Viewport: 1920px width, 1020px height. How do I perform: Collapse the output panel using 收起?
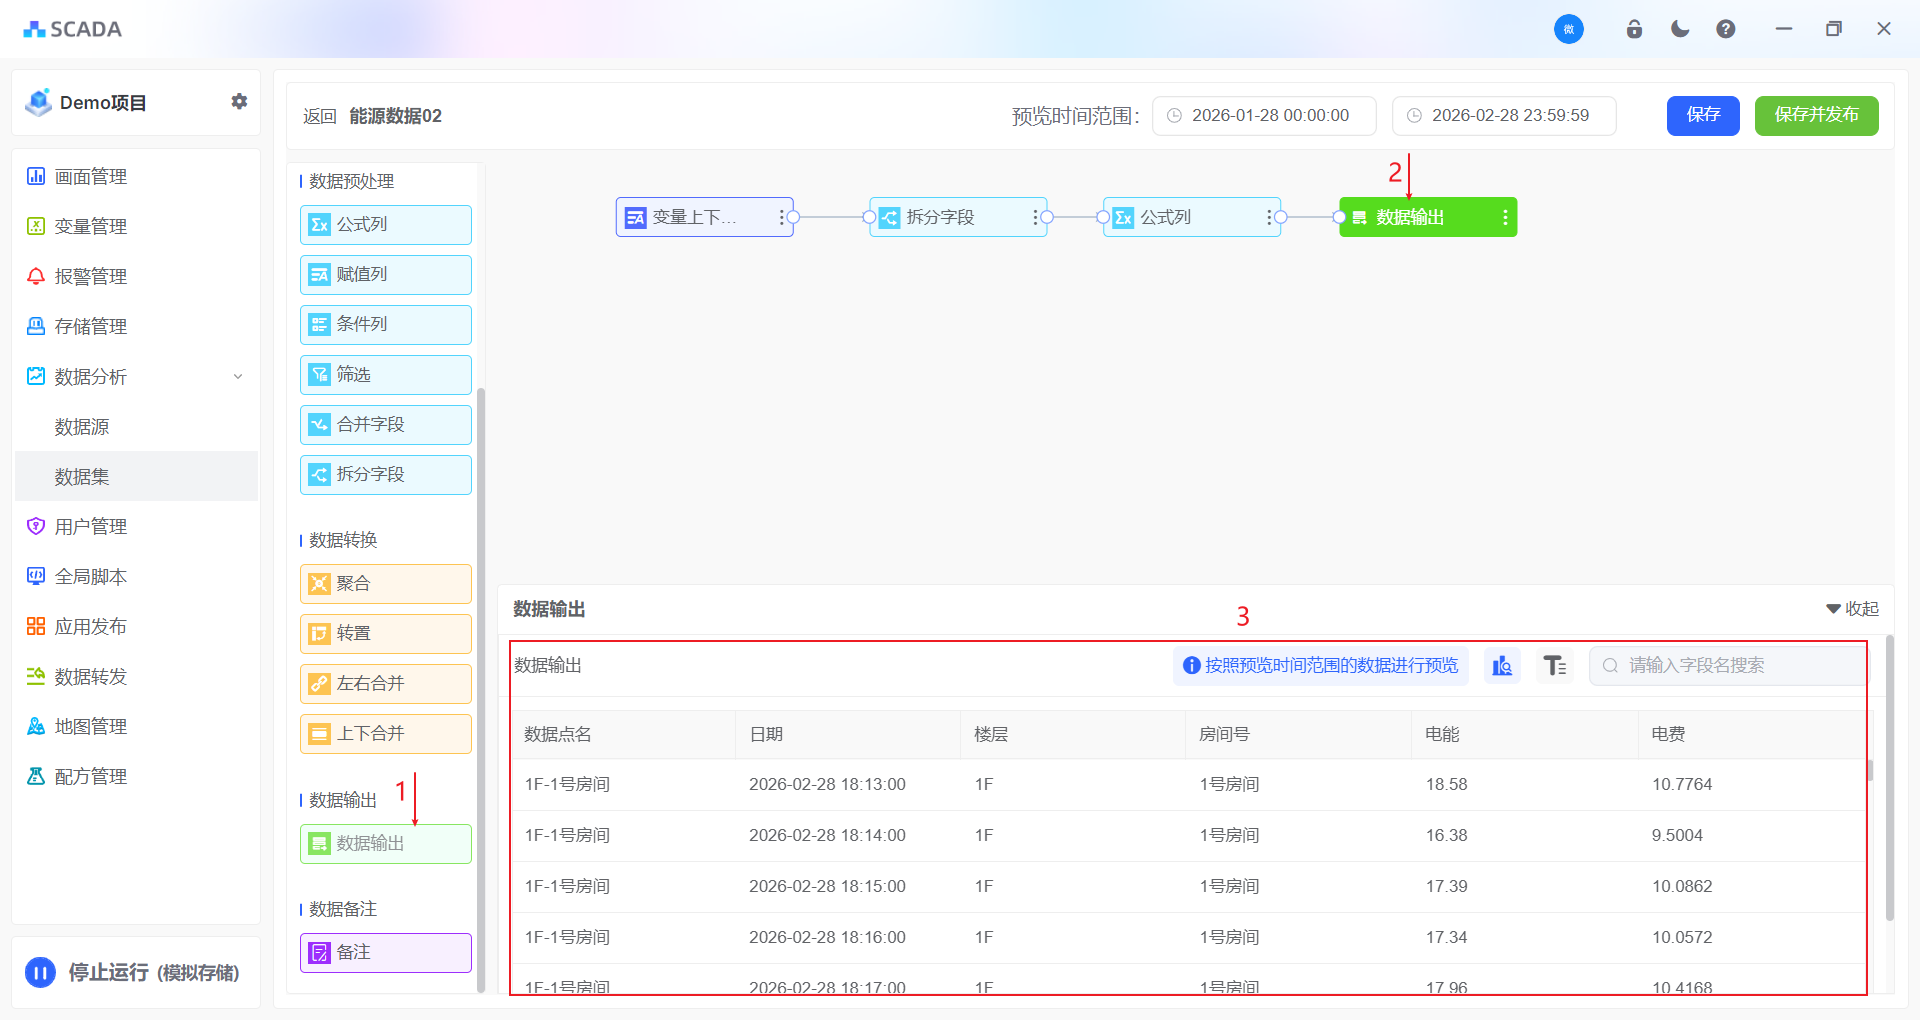click(x=1852, y=609)
